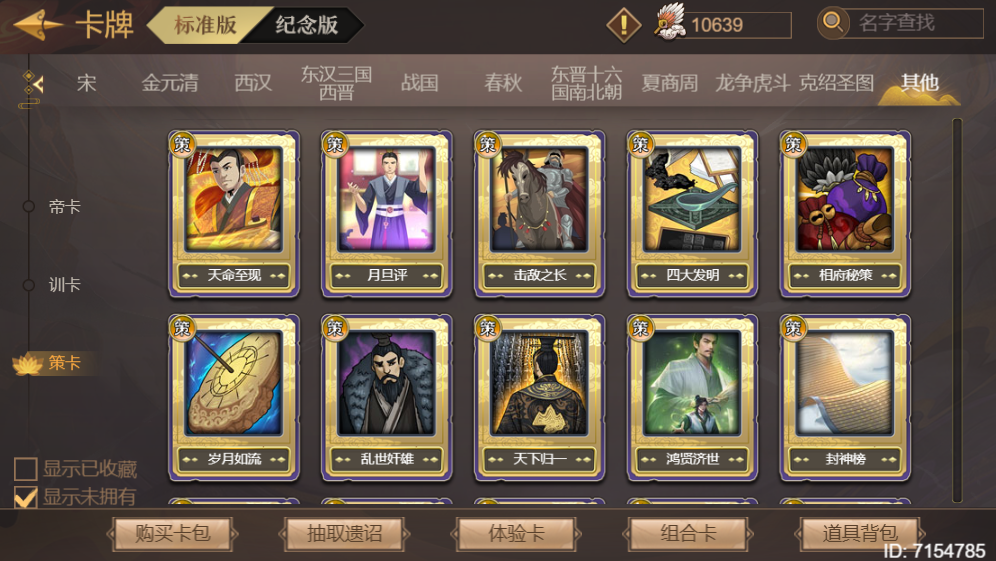Click the golden back arrow icon
Image resolution: width=996 pixels, height=561 pixels.
click(x=37, y=25)
